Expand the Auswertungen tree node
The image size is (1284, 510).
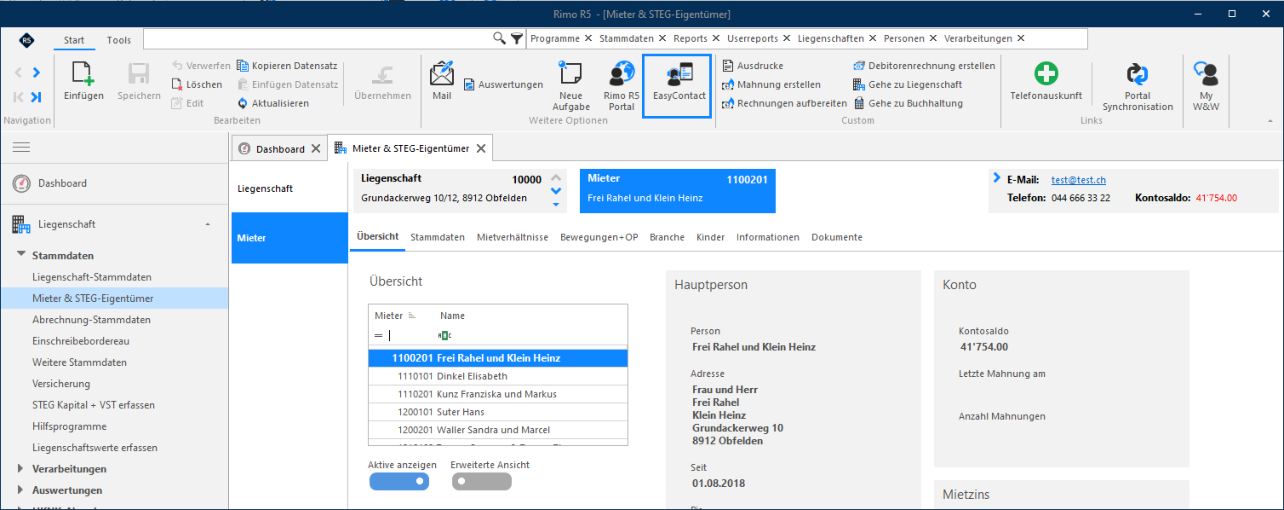pos(22,490)
